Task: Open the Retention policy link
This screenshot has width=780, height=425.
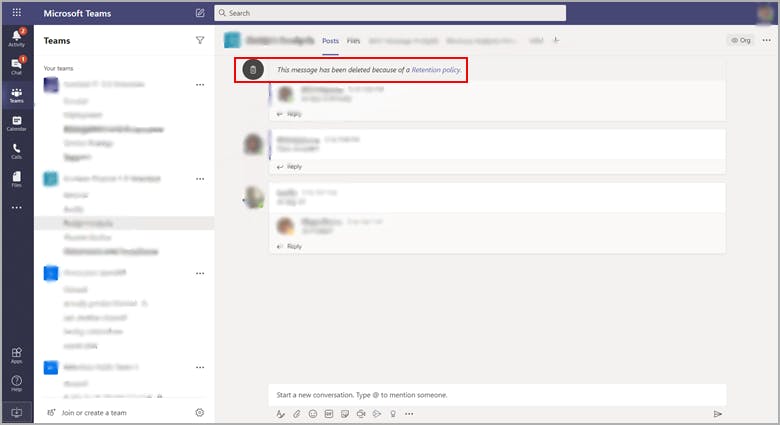Action: 436,70
